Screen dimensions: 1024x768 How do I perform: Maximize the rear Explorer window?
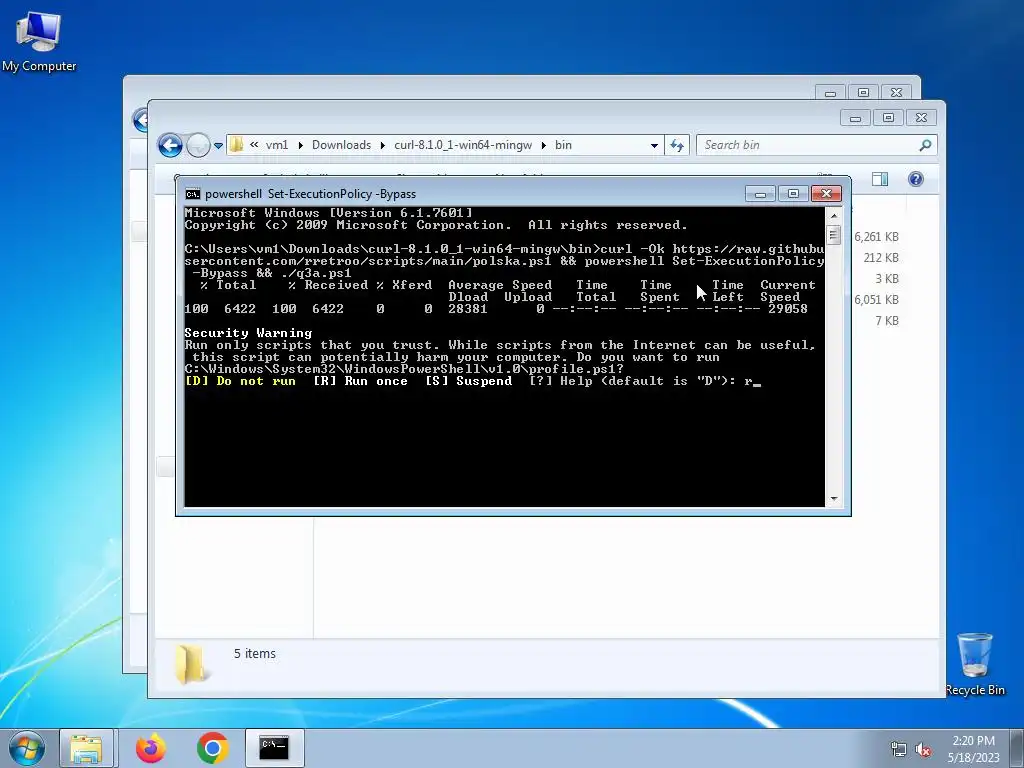click(863, 93)
